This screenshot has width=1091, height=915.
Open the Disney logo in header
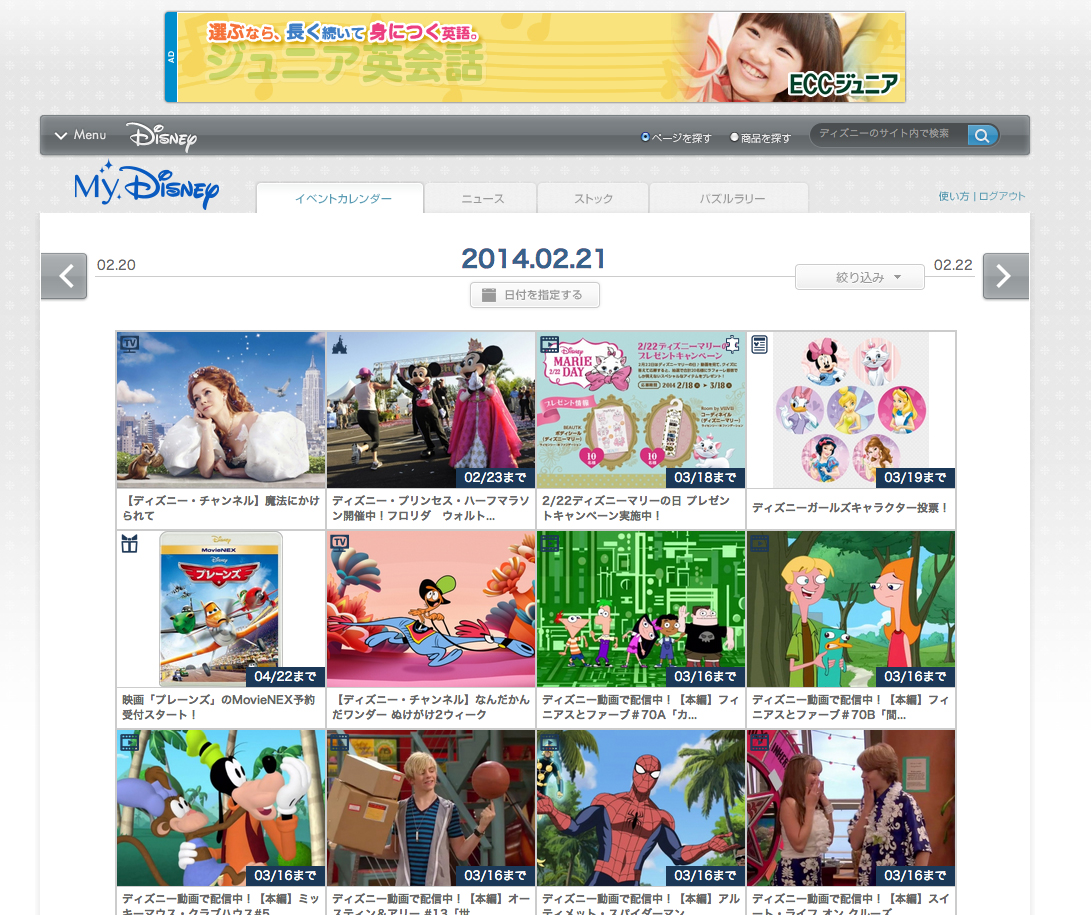tap(162, 136)
